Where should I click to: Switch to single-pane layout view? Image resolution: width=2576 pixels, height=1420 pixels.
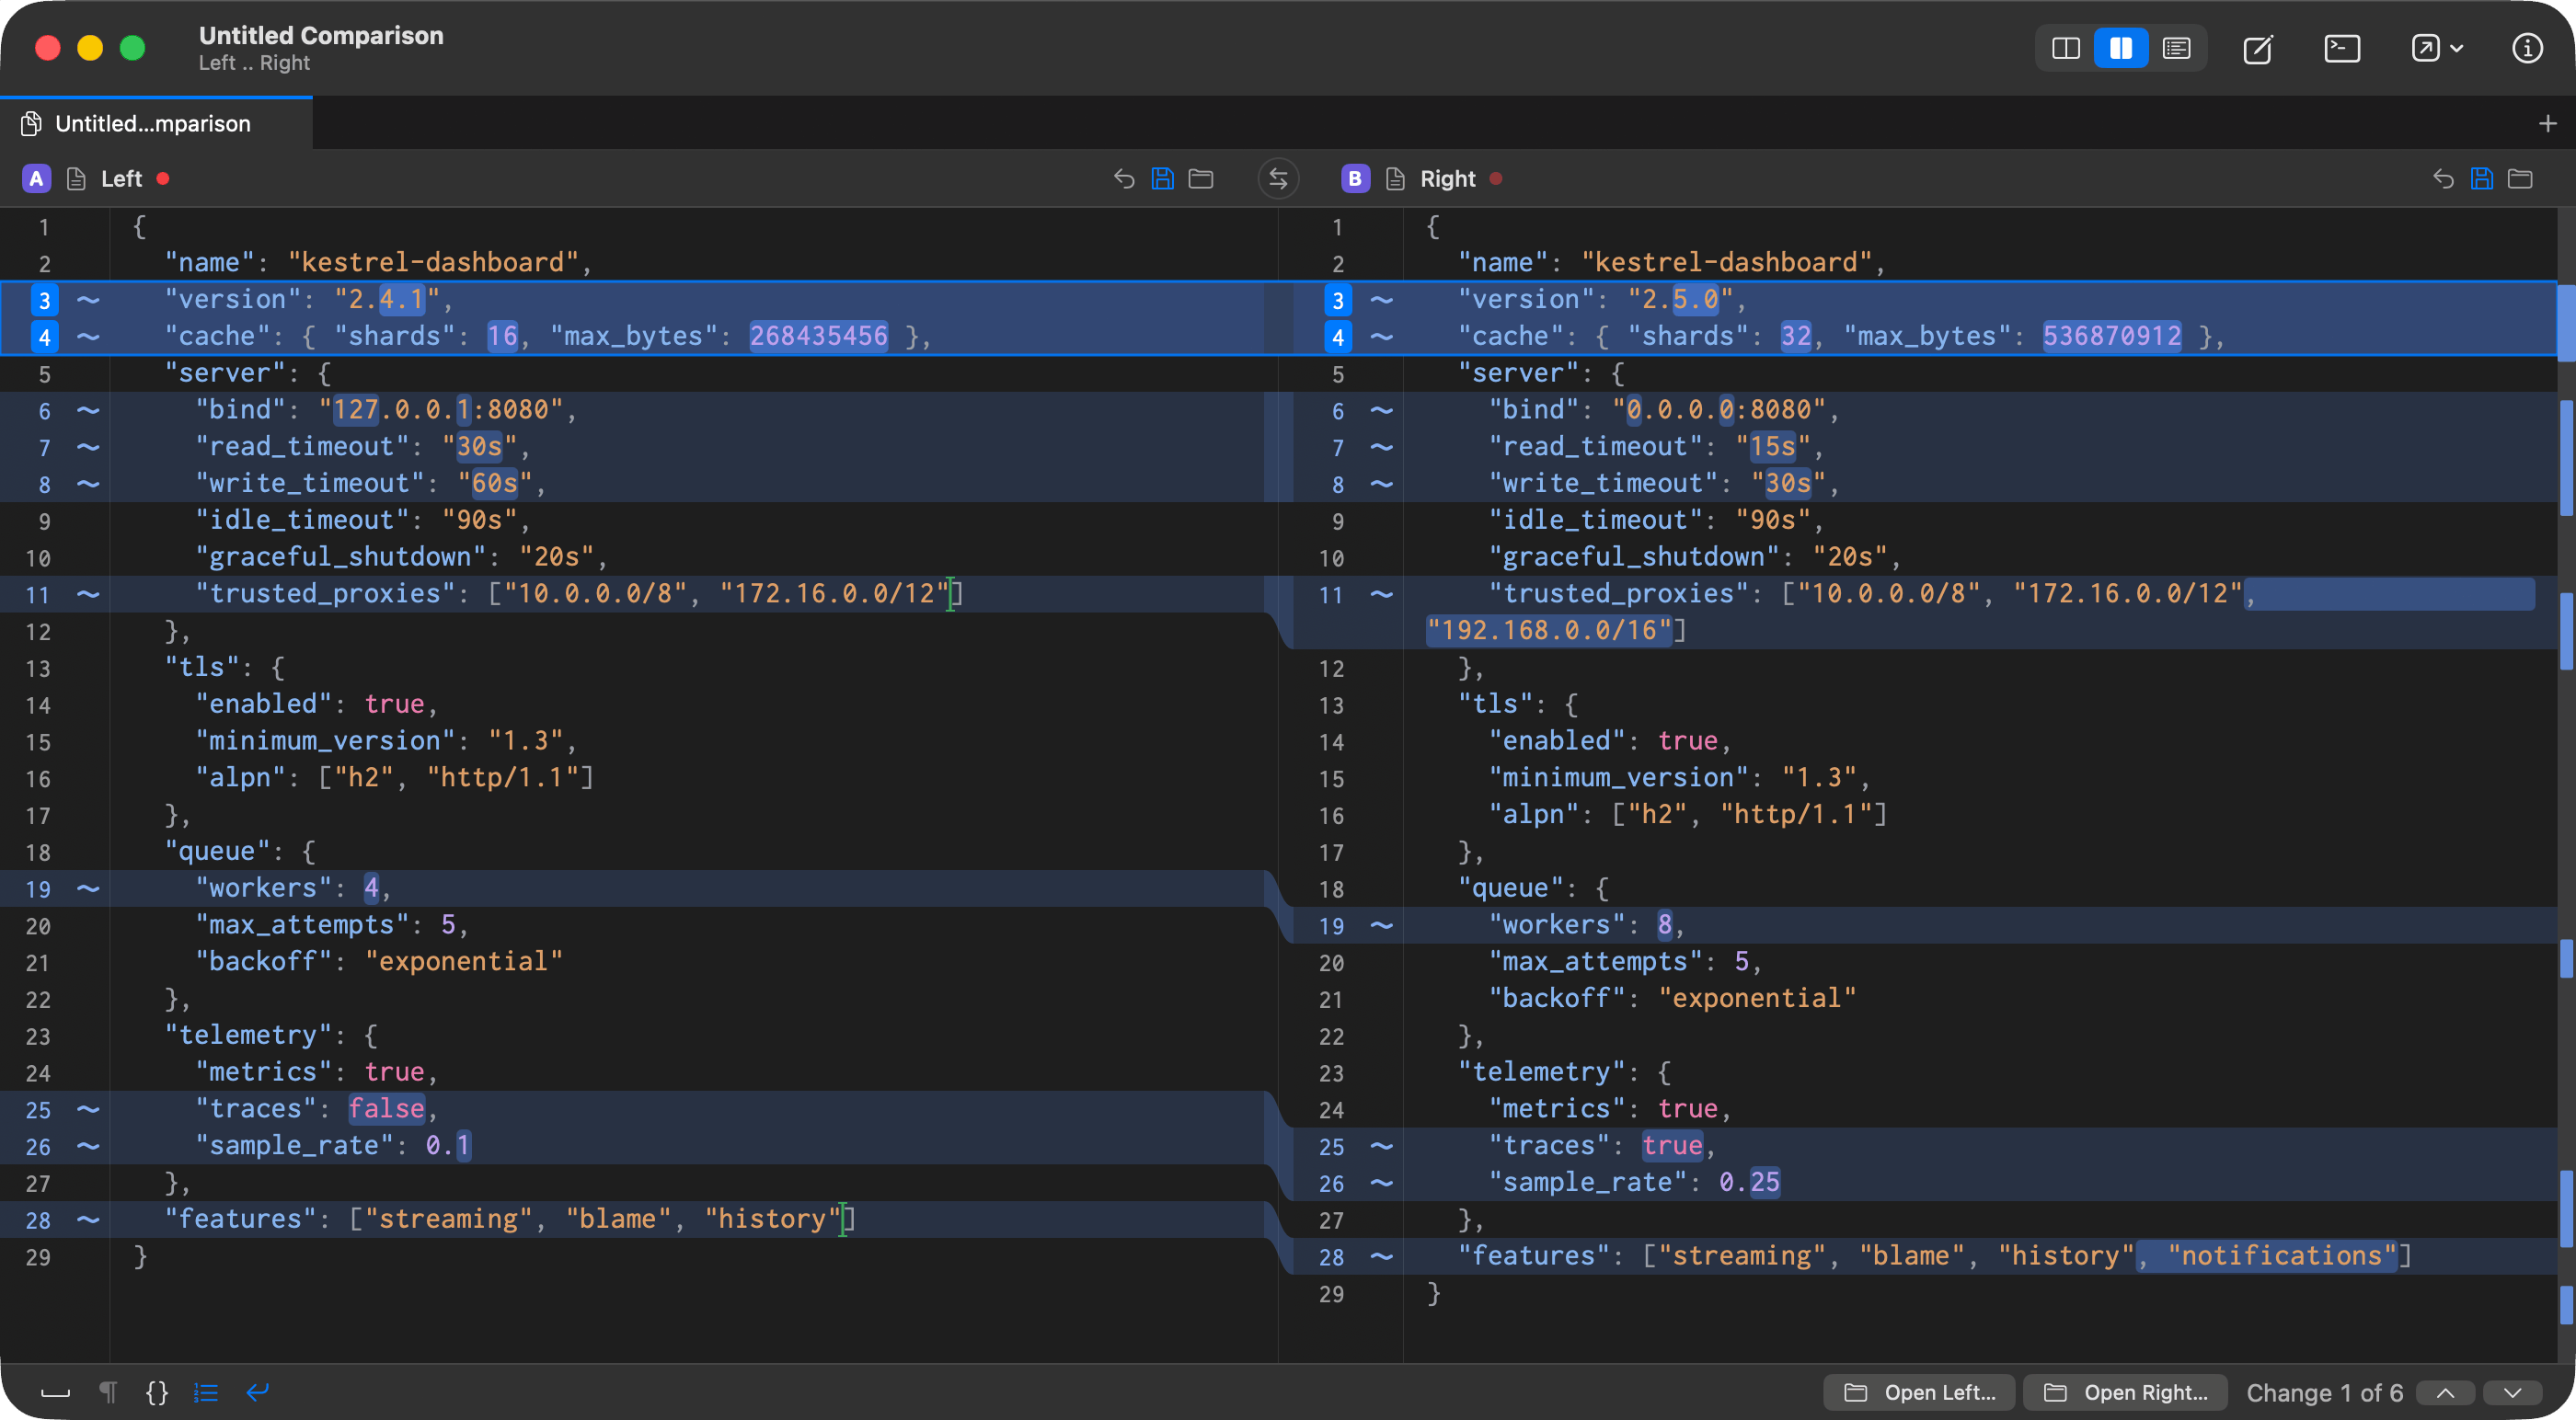point(2065,48)
